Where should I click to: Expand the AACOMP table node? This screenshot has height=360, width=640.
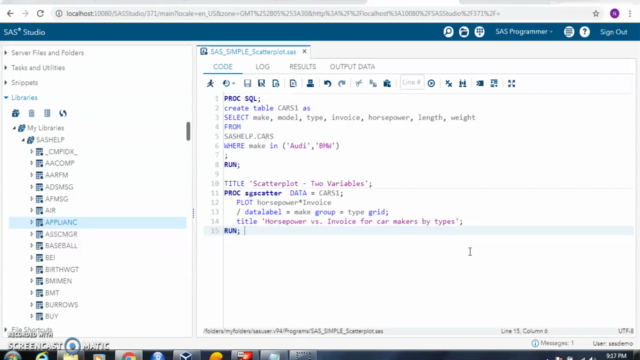pyautogui.click(x=32, y=163)
